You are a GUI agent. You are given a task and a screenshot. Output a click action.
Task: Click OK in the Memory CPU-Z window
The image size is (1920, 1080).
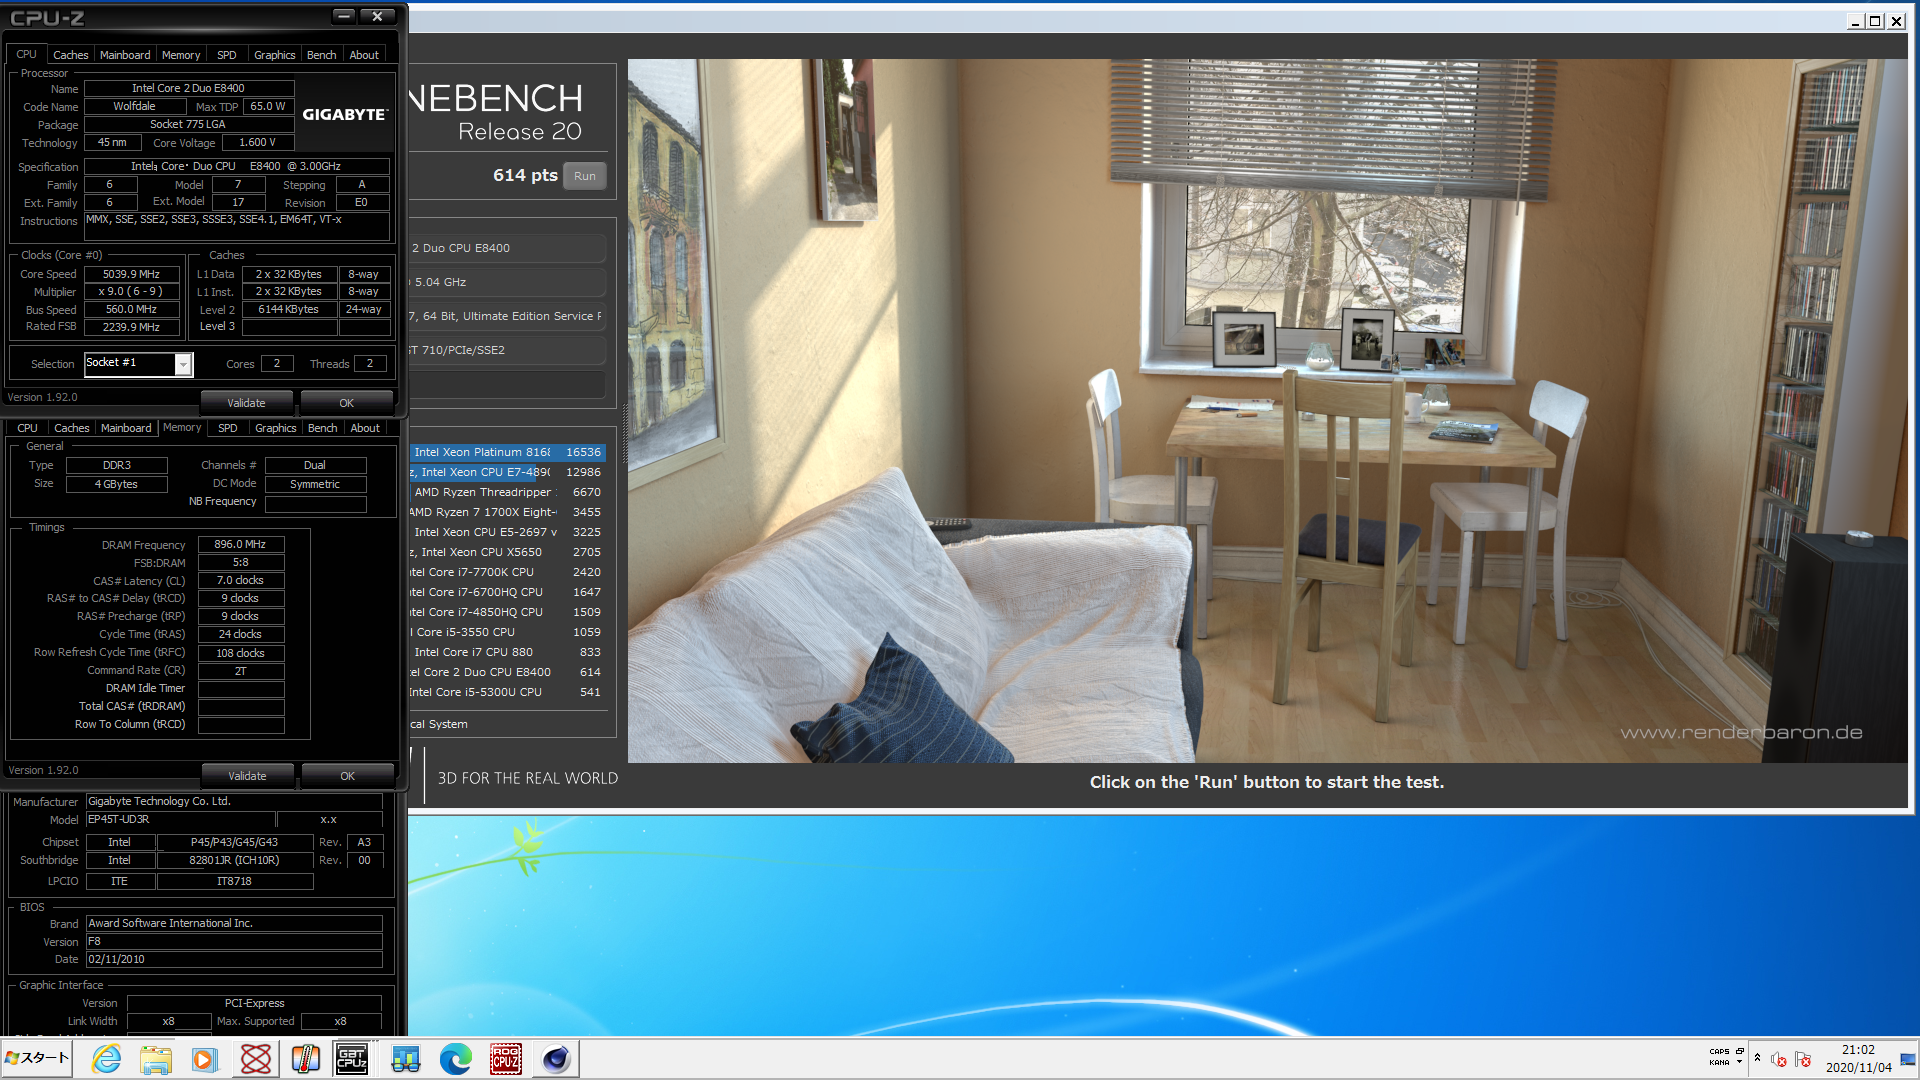pos(347,776)
